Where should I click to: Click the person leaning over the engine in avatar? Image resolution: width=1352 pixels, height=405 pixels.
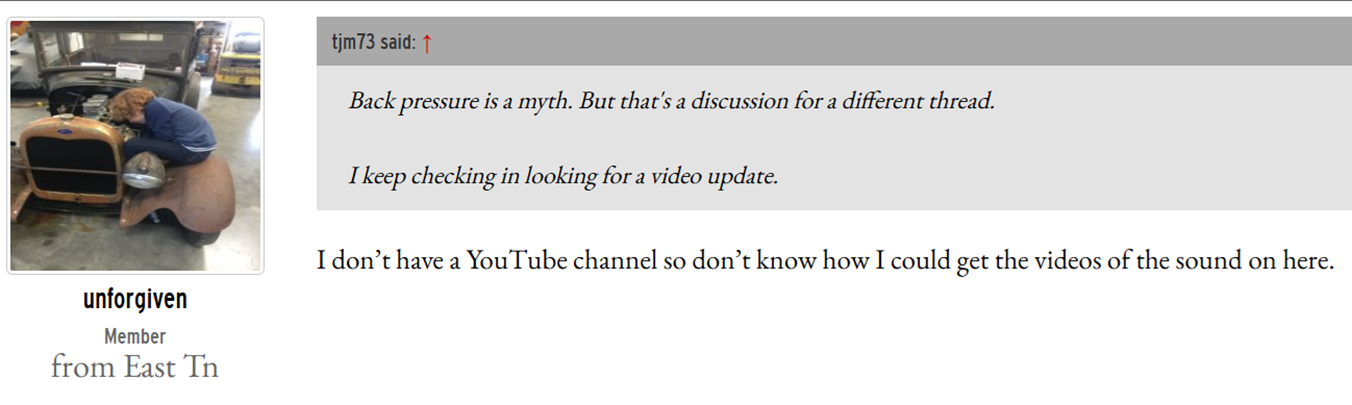coord(165,125)
